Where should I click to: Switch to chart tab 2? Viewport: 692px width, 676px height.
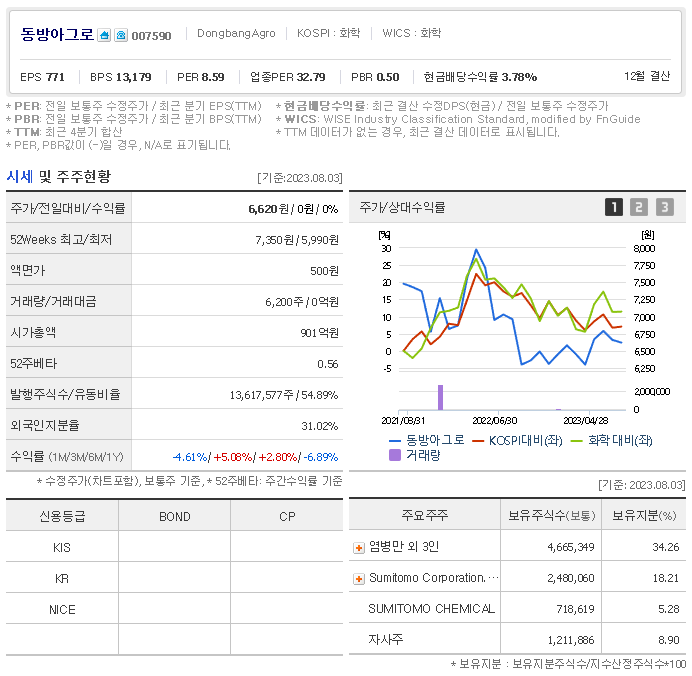(x=639, y=207)
